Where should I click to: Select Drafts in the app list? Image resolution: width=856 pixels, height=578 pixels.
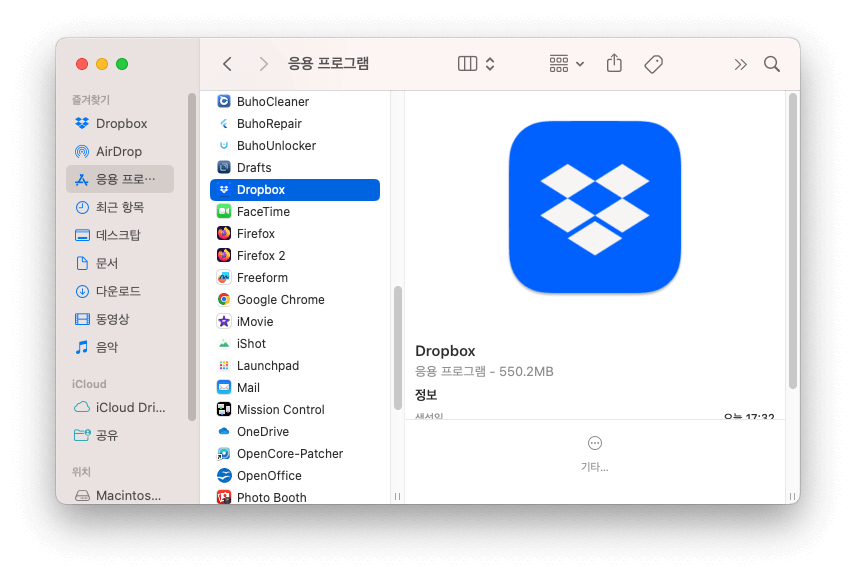(295, 168)
